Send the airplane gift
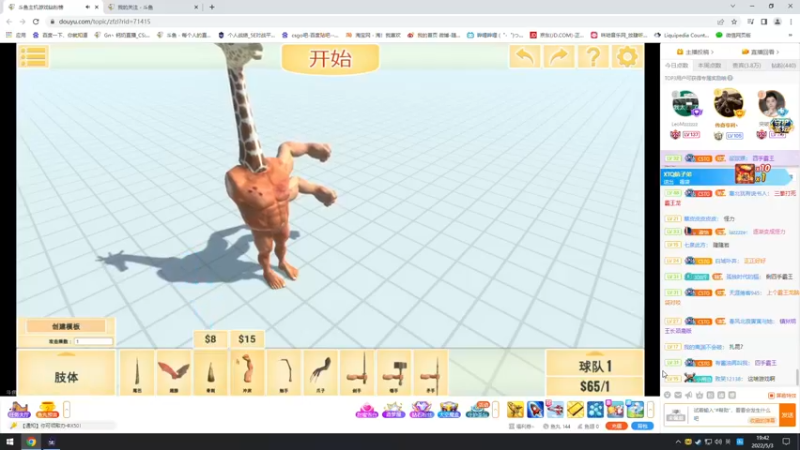The width and height of the screenshot is (800, 450). pos(555,409)
